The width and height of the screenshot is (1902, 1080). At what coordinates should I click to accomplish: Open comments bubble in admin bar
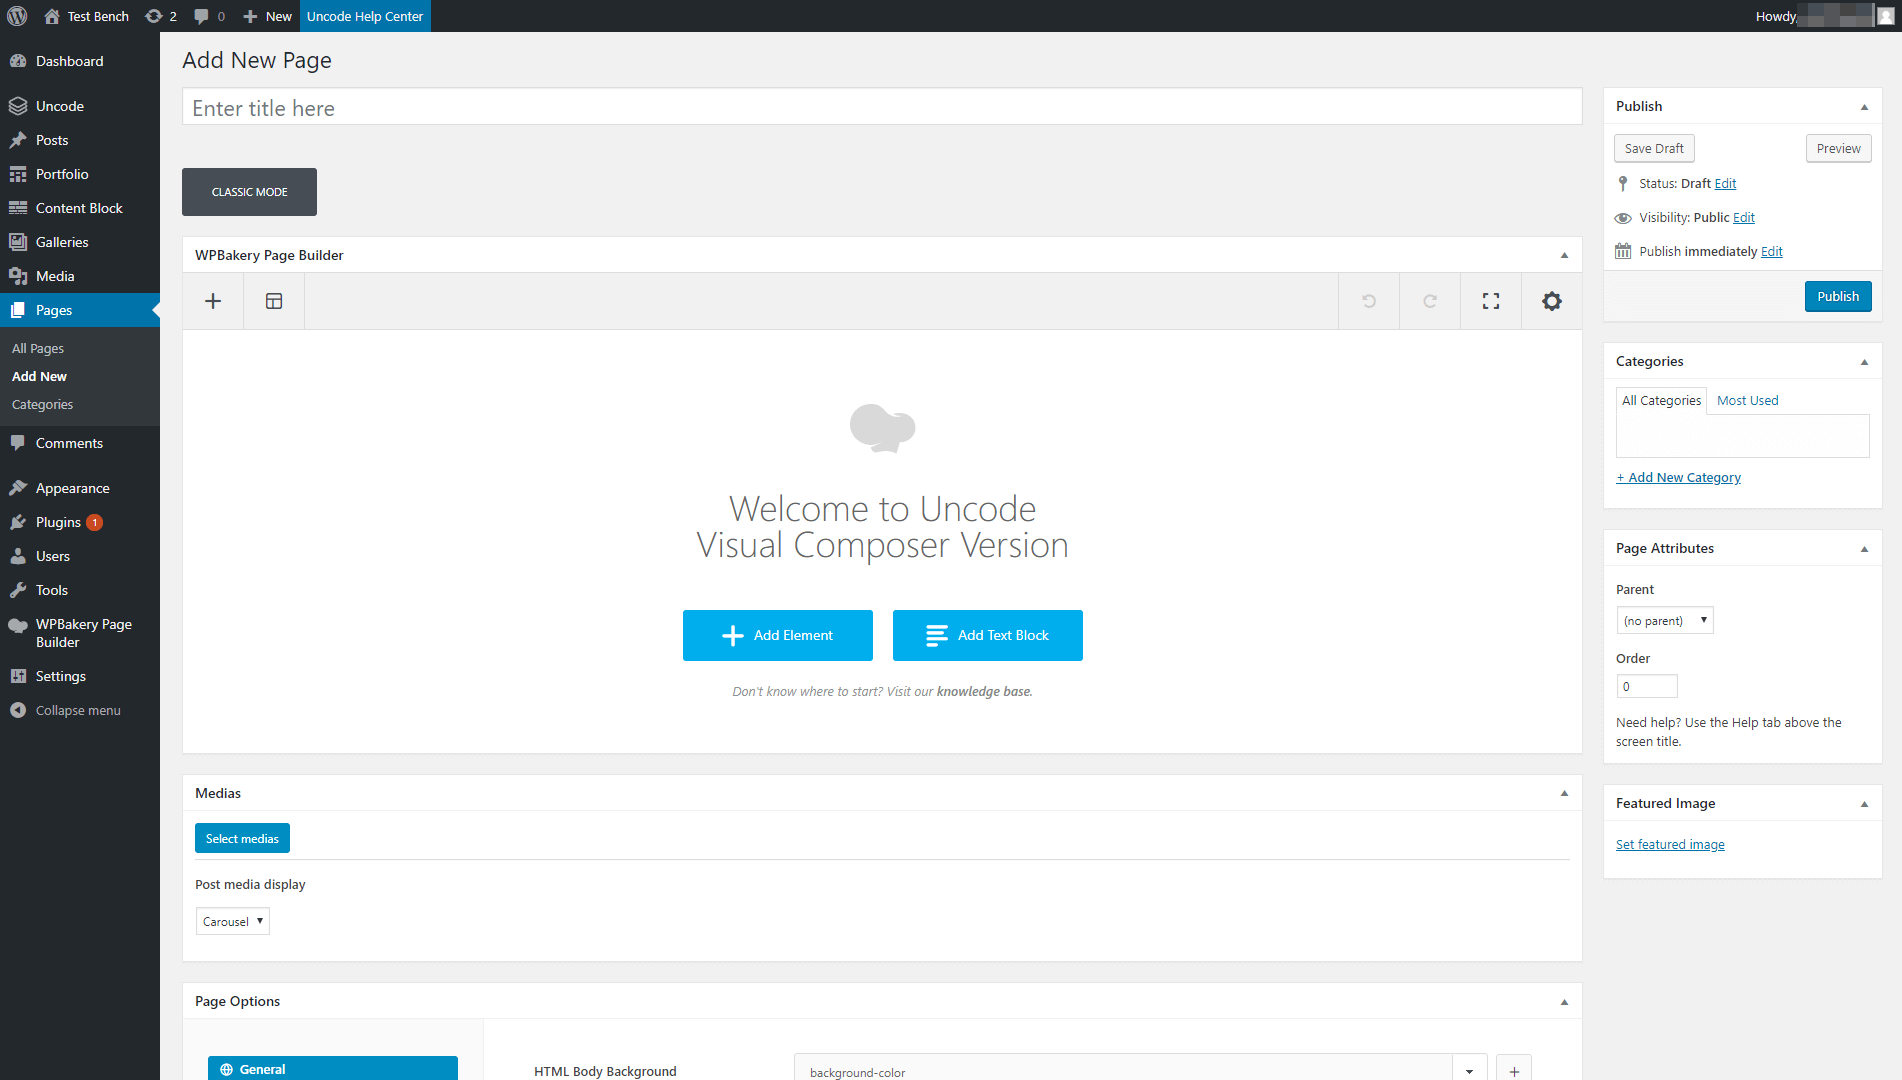coord(209,16)
